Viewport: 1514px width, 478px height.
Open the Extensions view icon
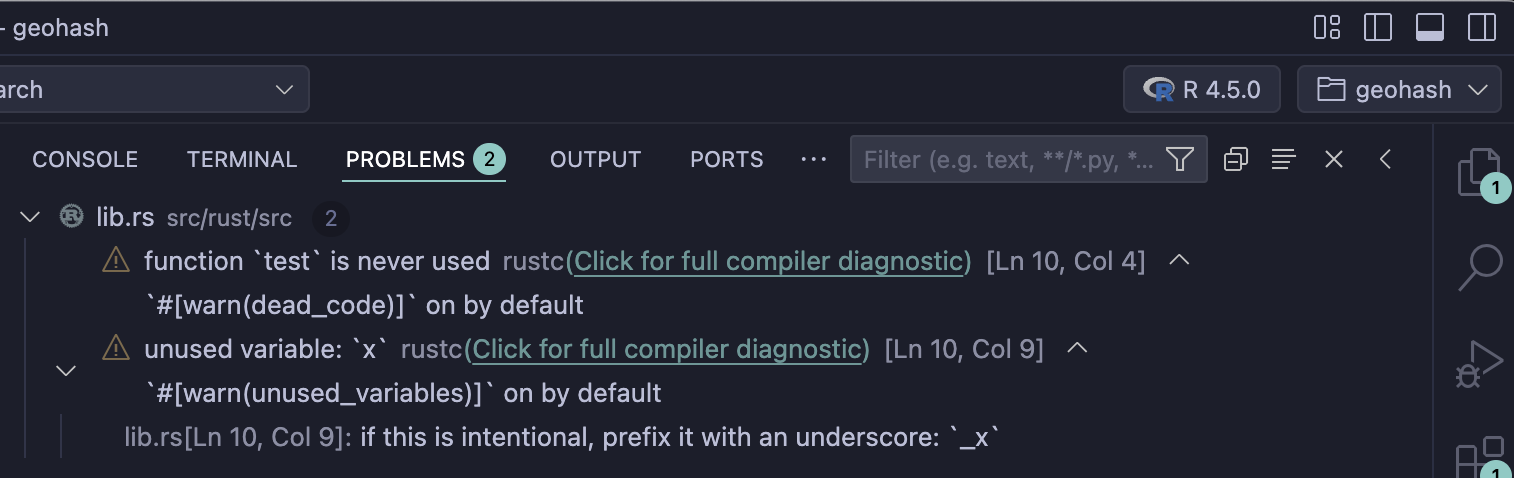(1479, 458)
